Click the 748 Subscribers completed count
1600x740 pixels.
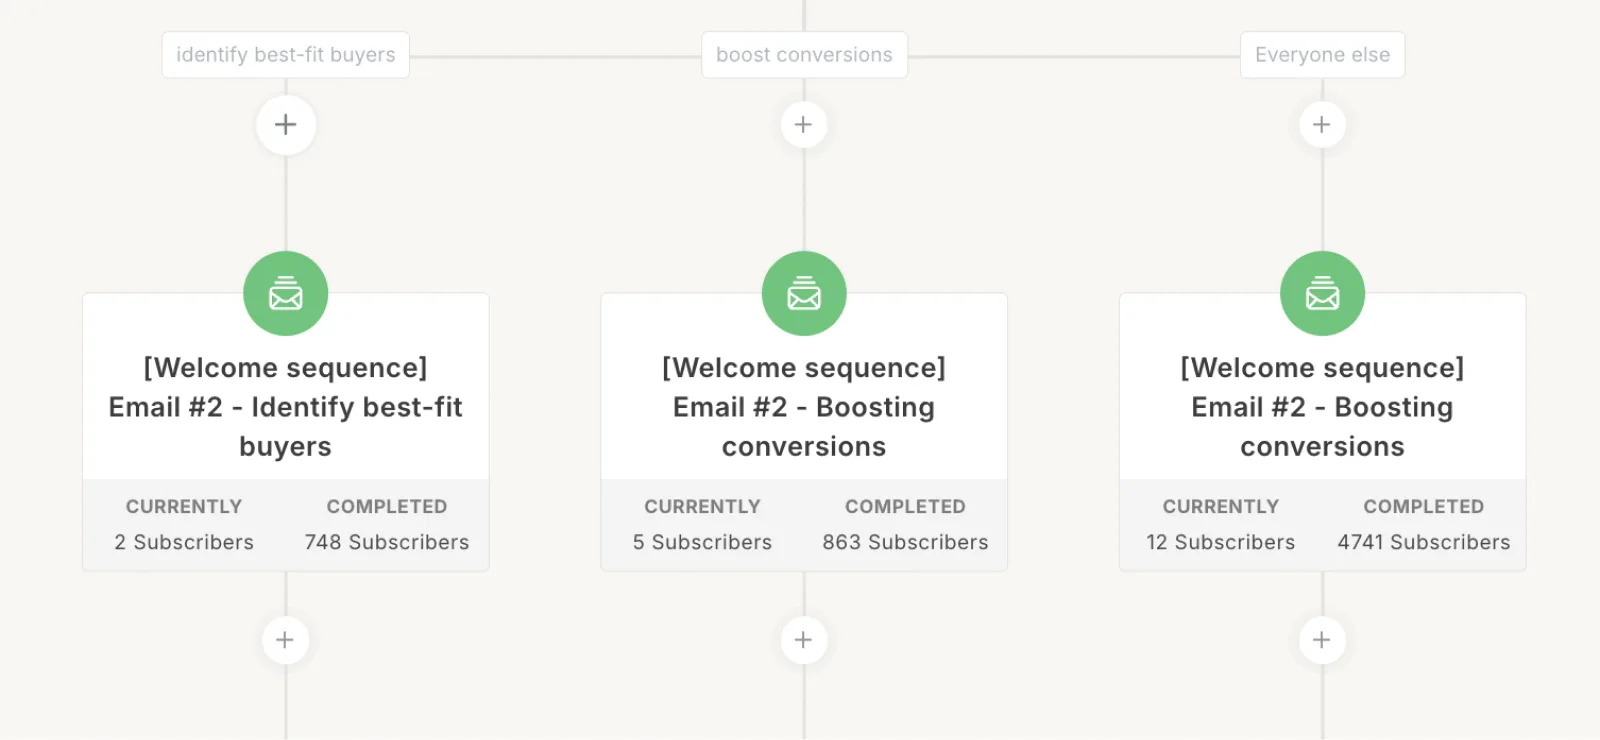387,542
